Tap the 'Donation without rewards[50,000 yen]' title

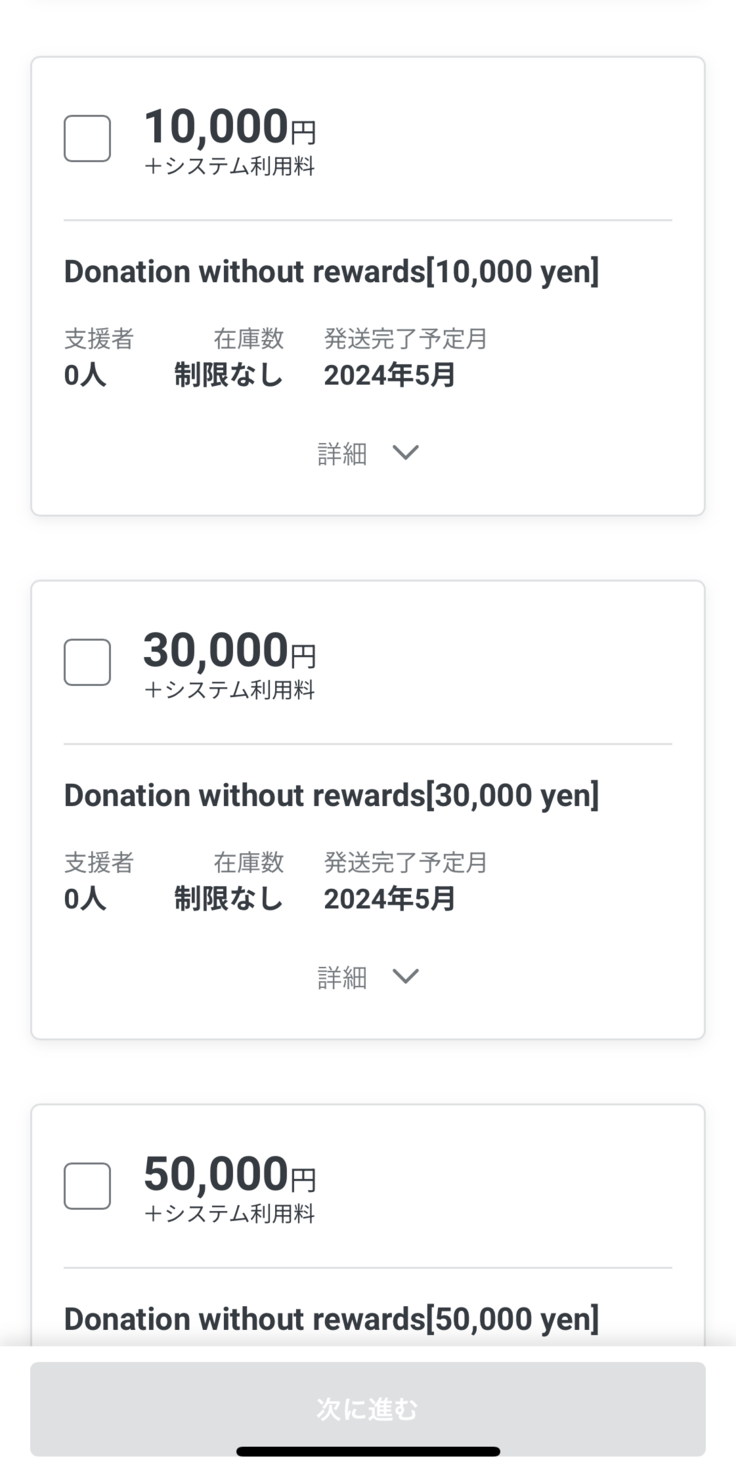coord(331,1319)
